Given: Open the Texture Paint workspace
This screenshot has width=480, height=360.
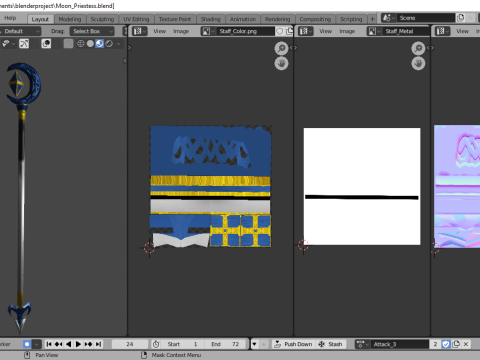Looking at the screenshot, I should pos(175,19).
